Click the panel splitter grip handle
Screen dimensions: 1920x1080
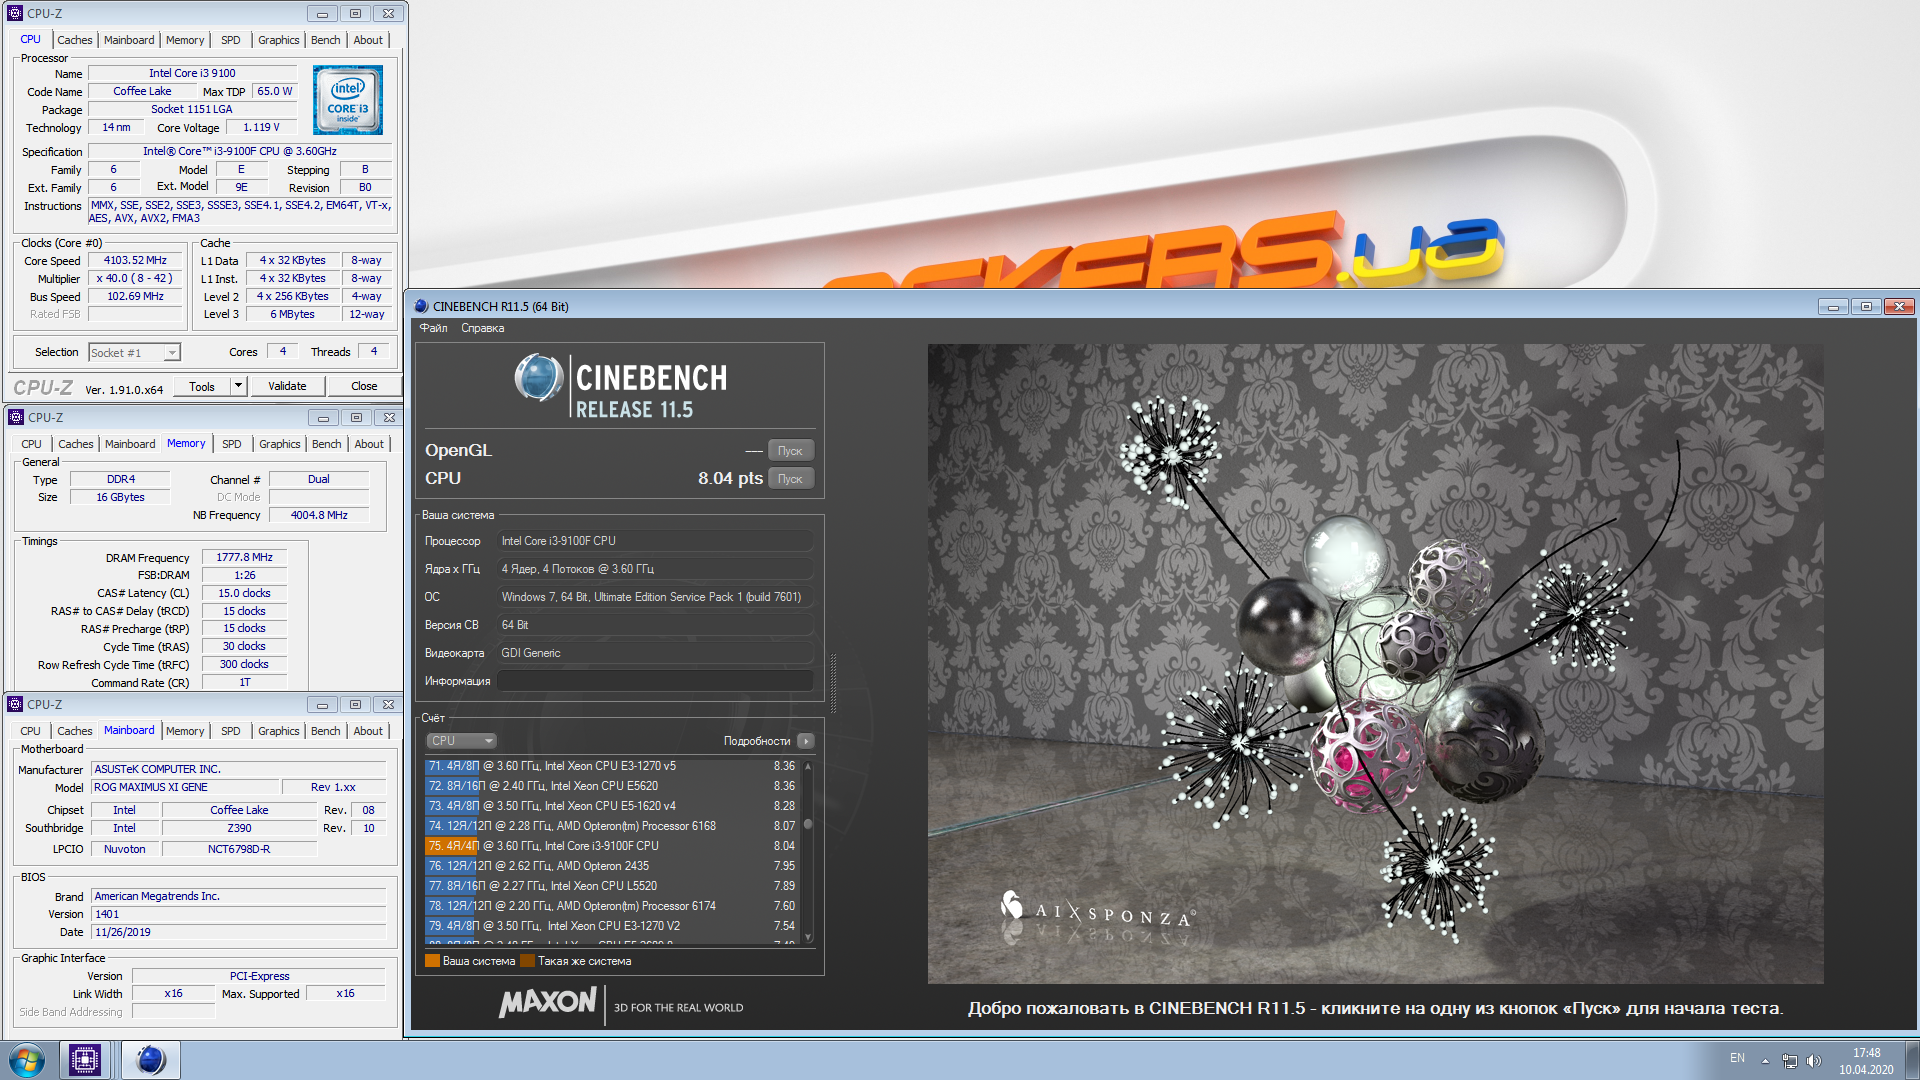click(x=833, y=683)
